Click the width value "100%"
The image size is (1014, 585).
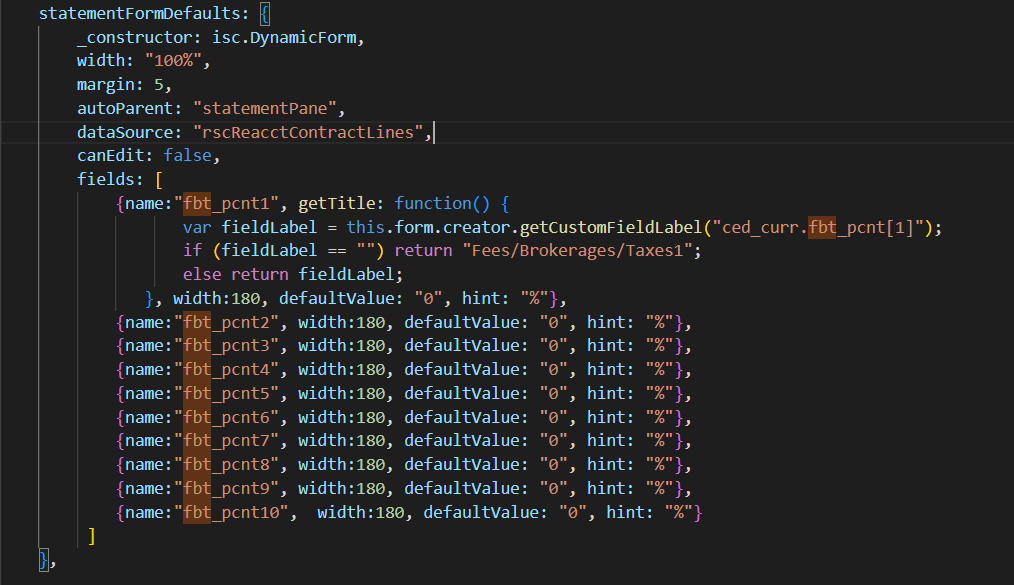[x=173, y=61]
